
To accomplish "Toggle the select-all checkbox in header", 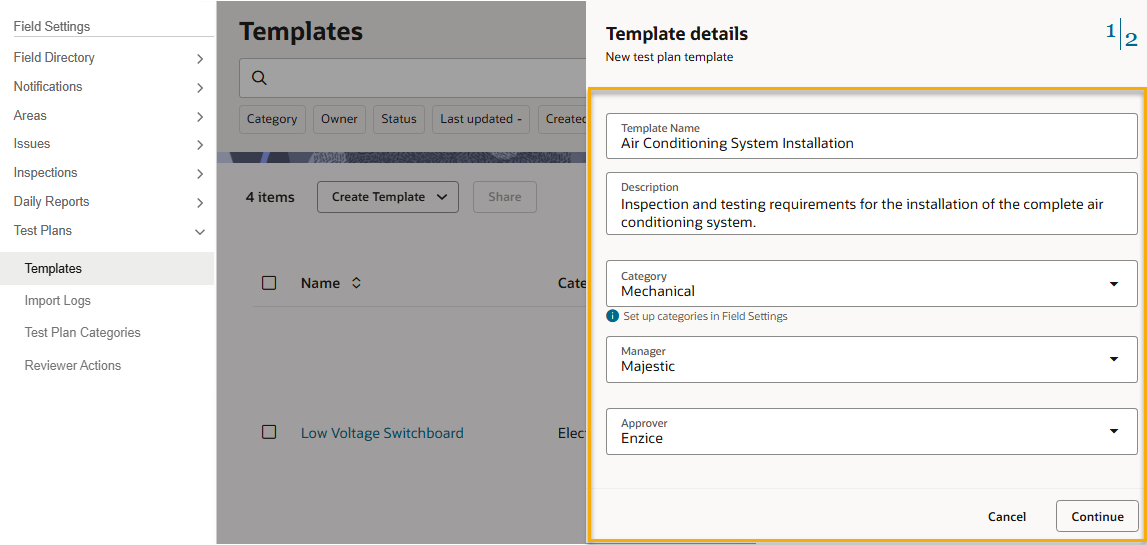I will tap(269, 283).
